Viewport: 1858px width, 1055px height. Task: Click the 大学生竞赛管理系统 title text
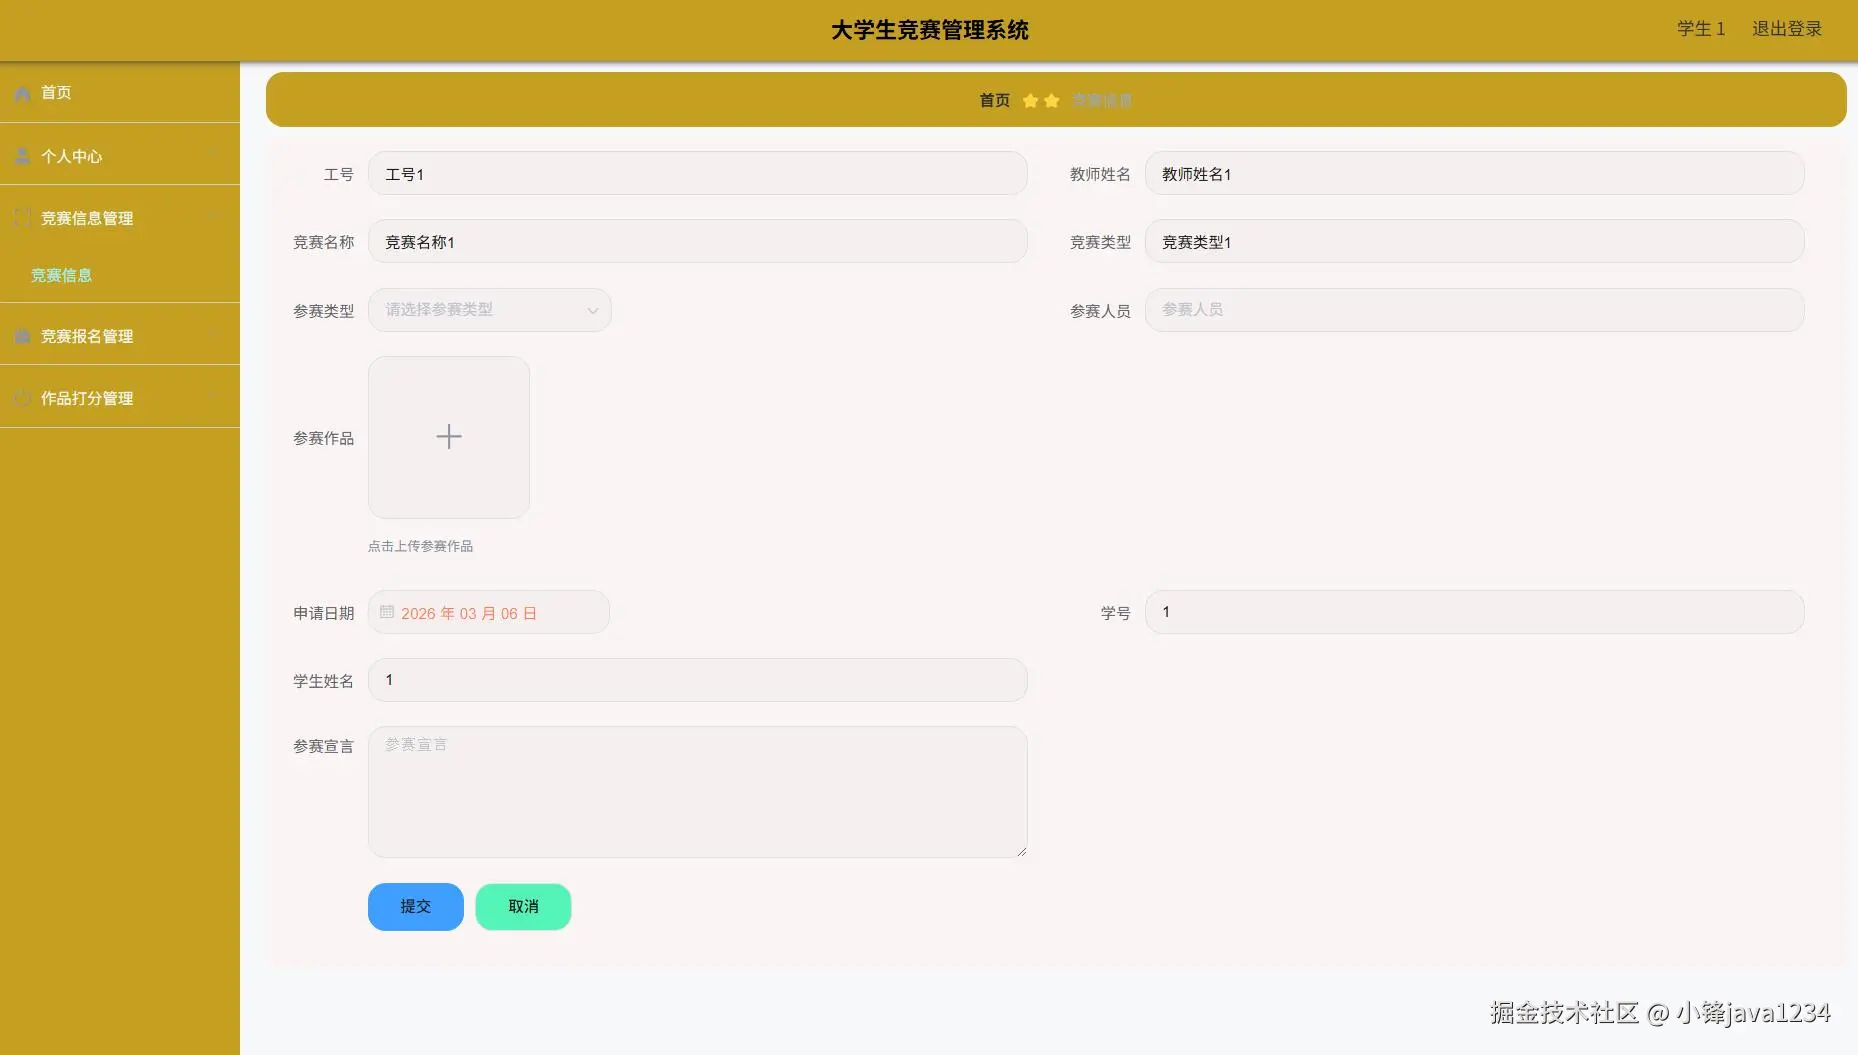[x=930, y=30]
